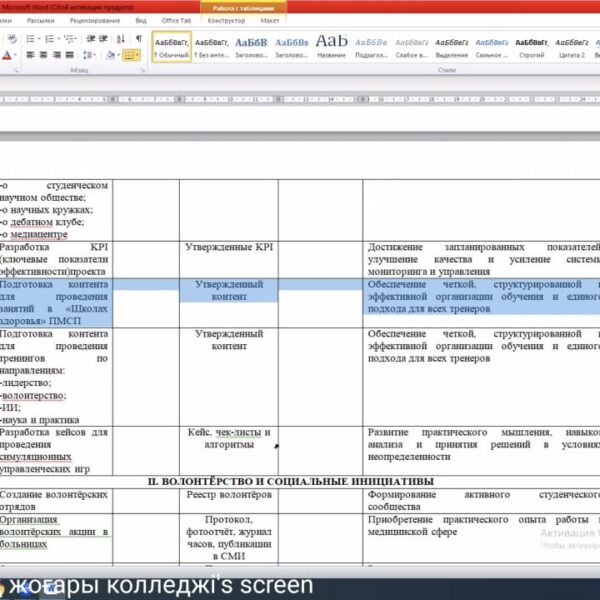Align text to the left

[x=30, y=55]
